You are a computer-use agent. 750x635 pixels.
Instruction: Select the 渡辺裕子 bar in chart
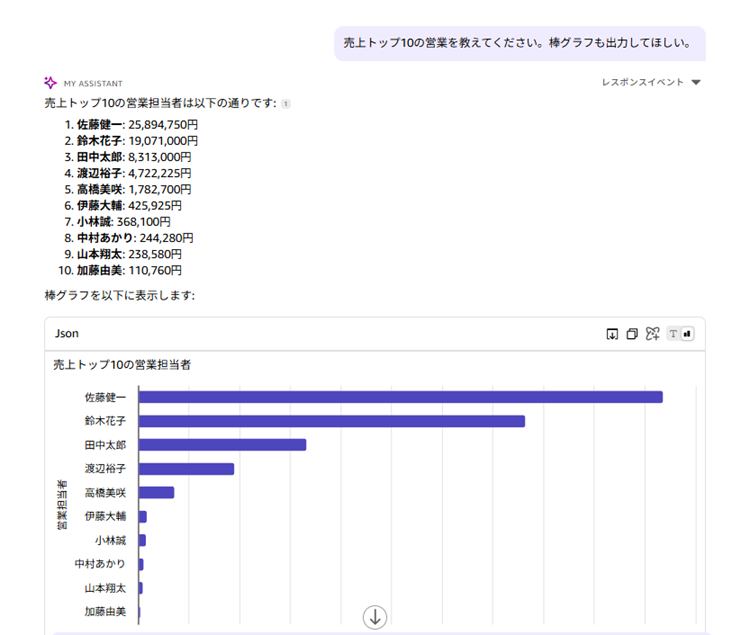pyautogui.click(x=186, y=469)
